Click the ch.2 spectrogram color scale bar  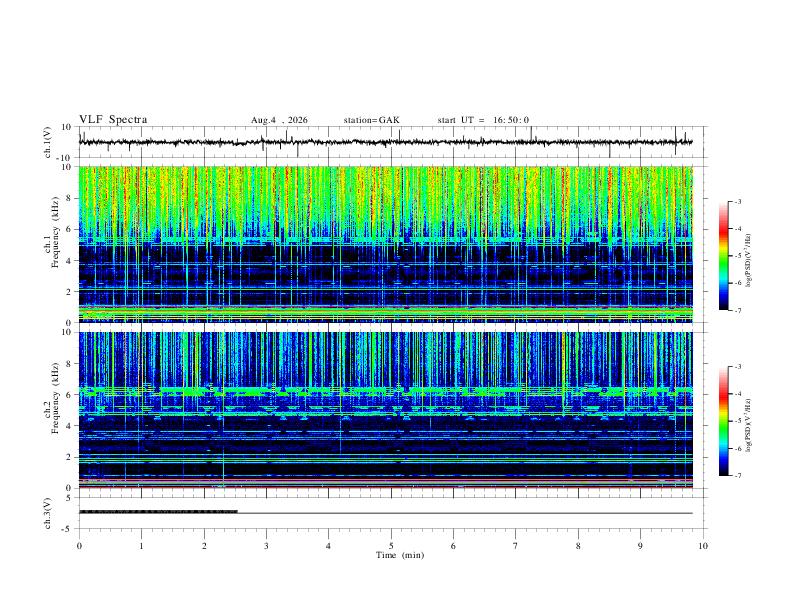[x=723, y=421]
